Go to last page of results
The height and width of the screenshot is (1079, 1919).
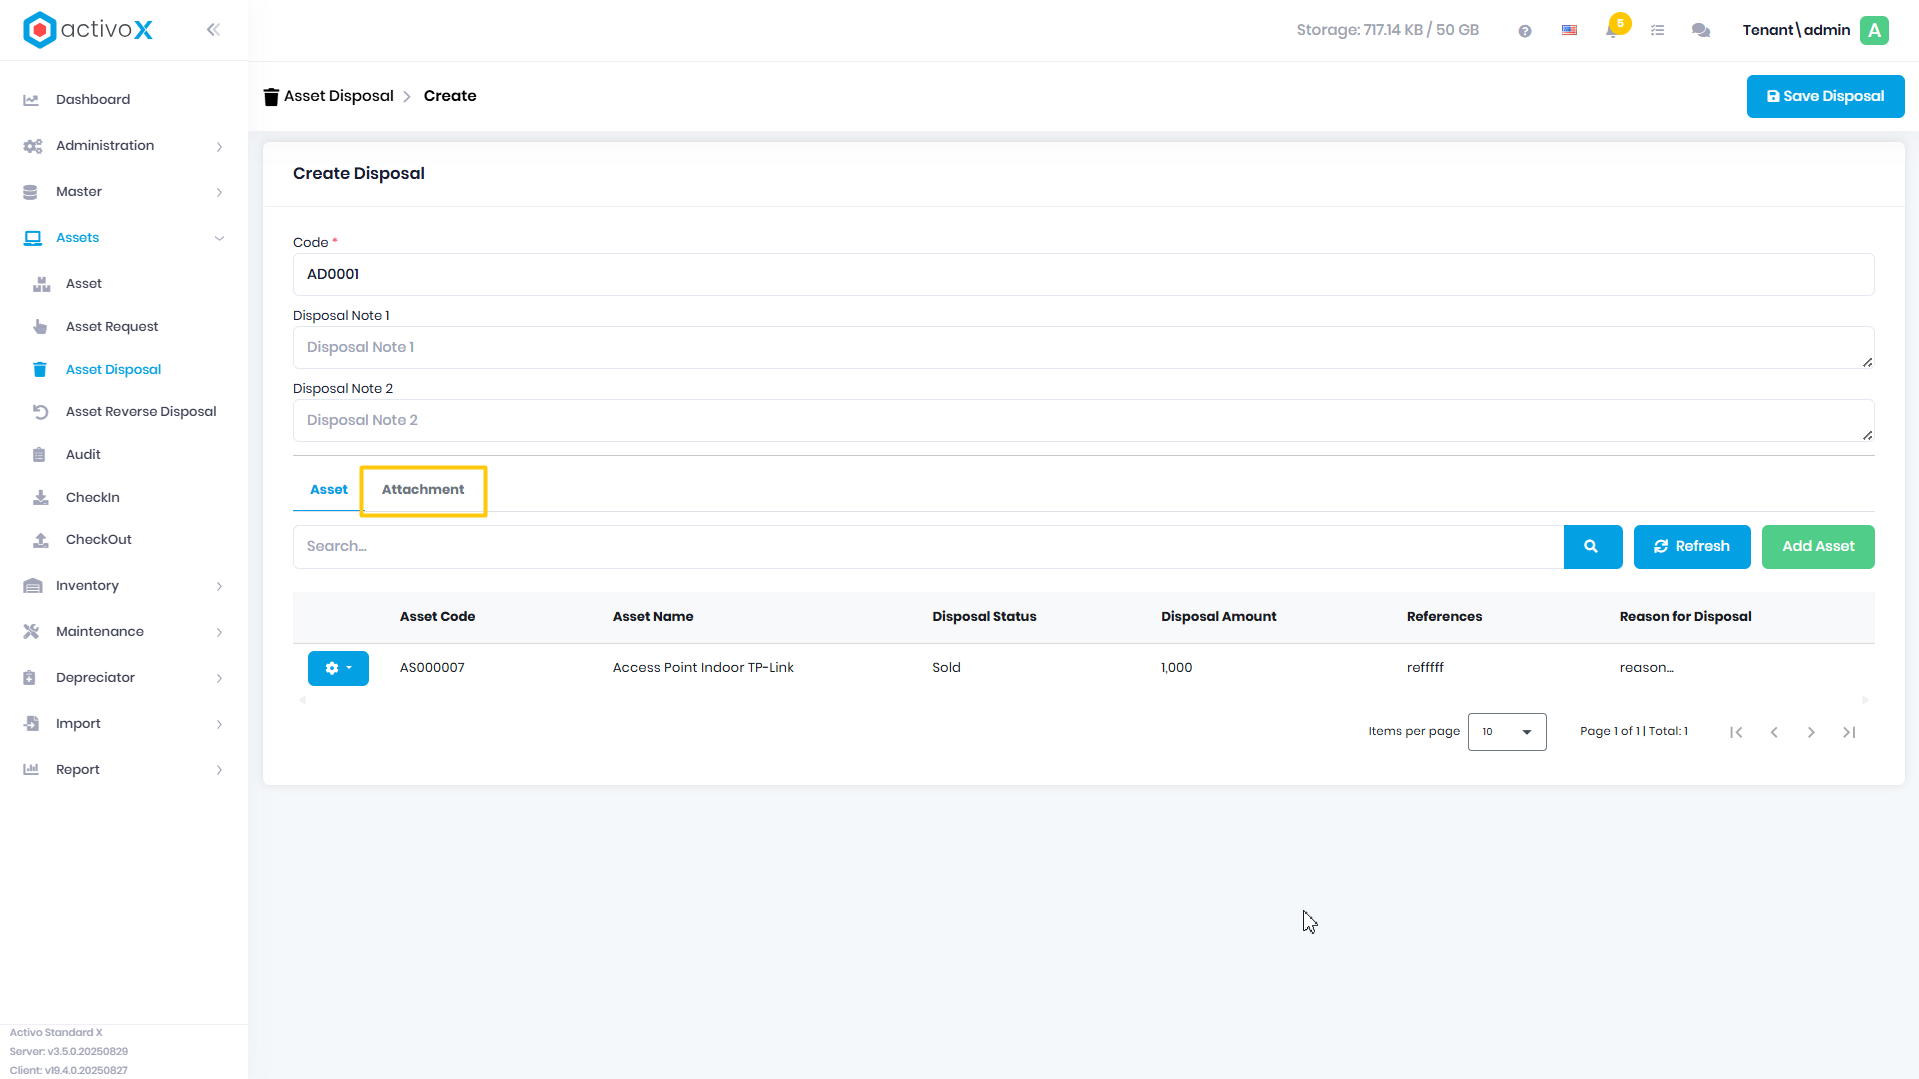1849,732
